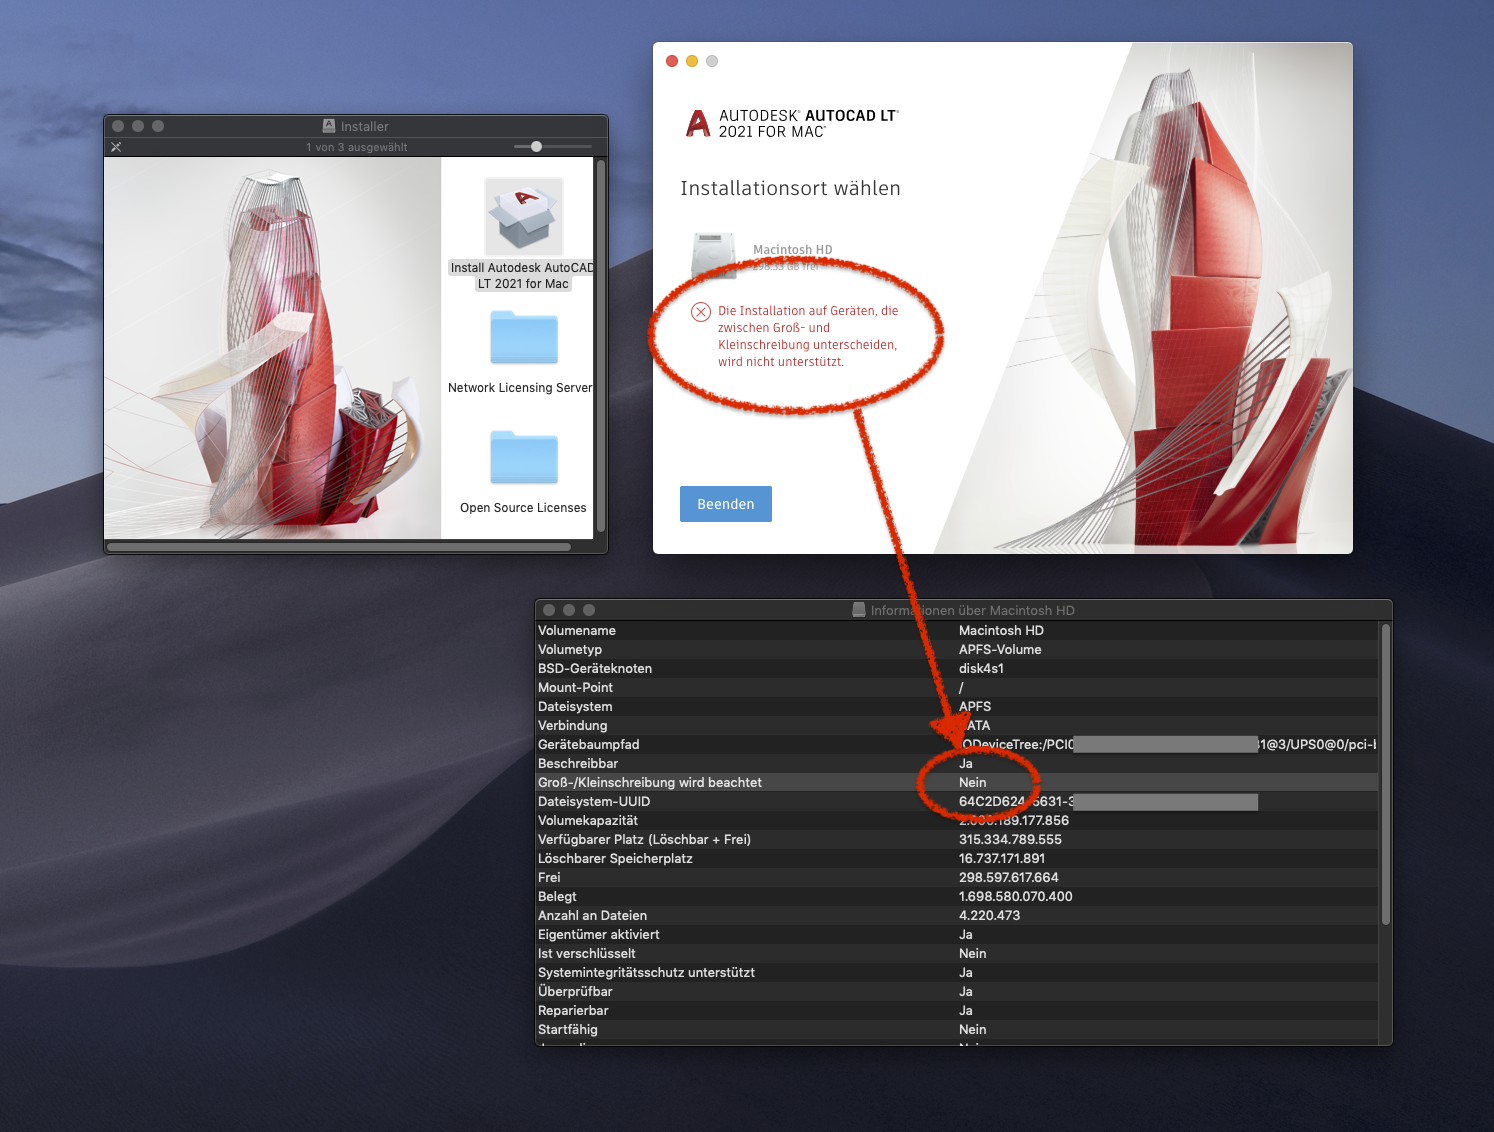Viewport: 1494px width, 1132px height.
Task: Click the Beenden button
Action: [725, 503]
